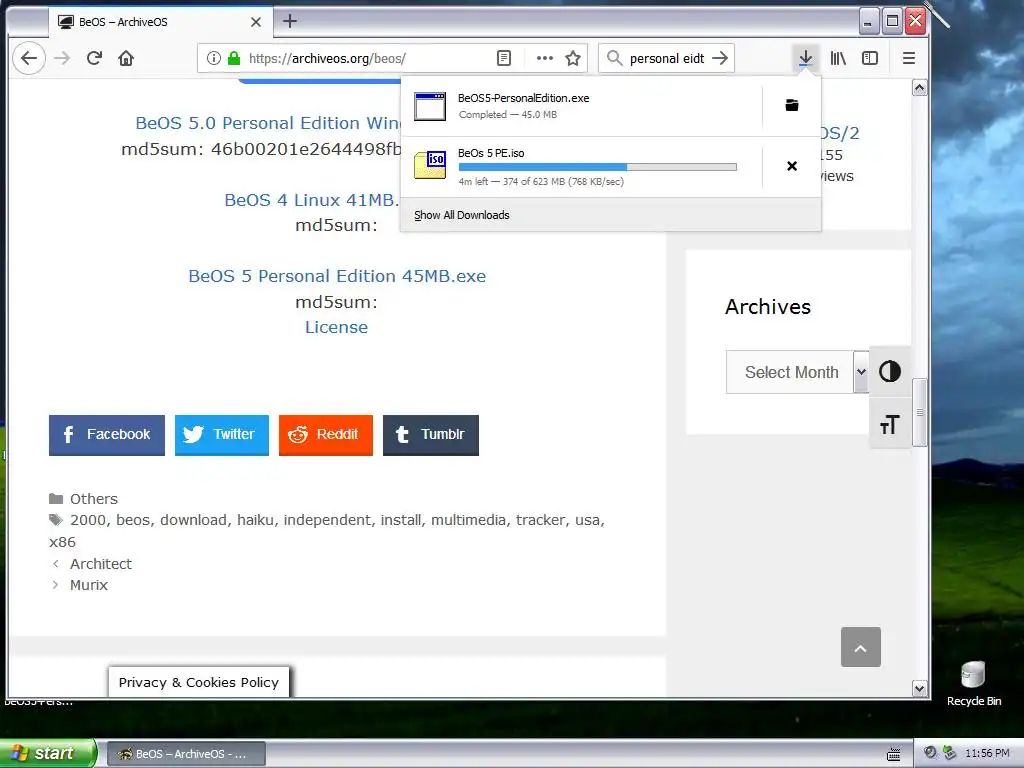The width and height of the screenshot is (1024, 768).
Task: Open Privacy & Cookies Policy
Action: click(199, 682)
